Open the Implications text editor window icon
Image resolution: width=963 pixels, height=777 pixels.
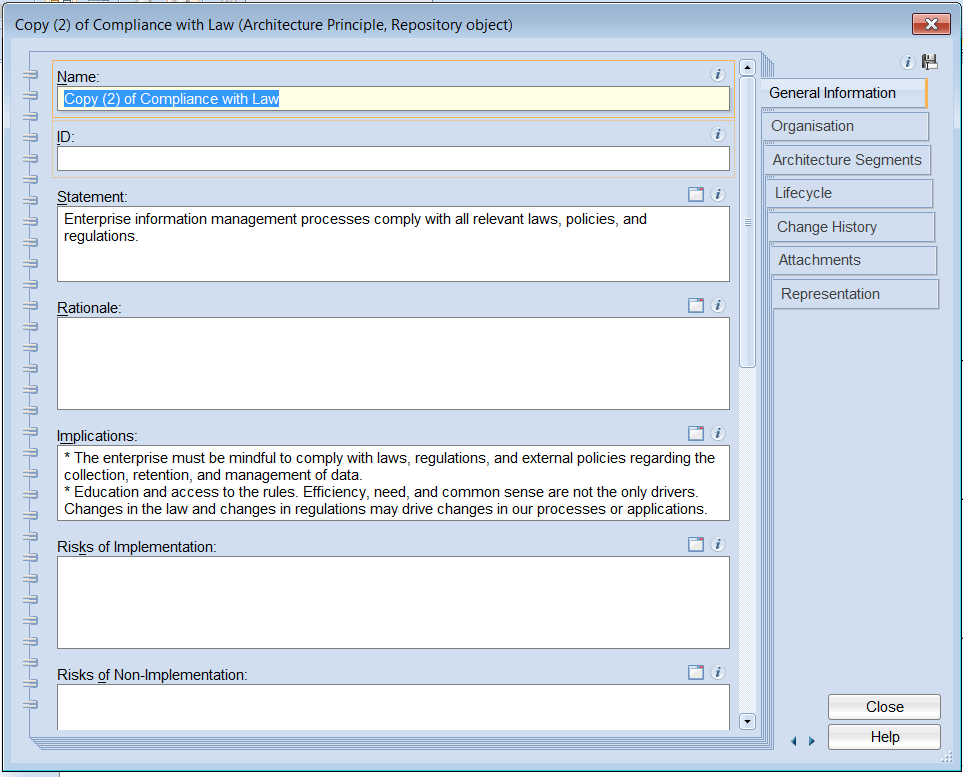coord(696,433)
